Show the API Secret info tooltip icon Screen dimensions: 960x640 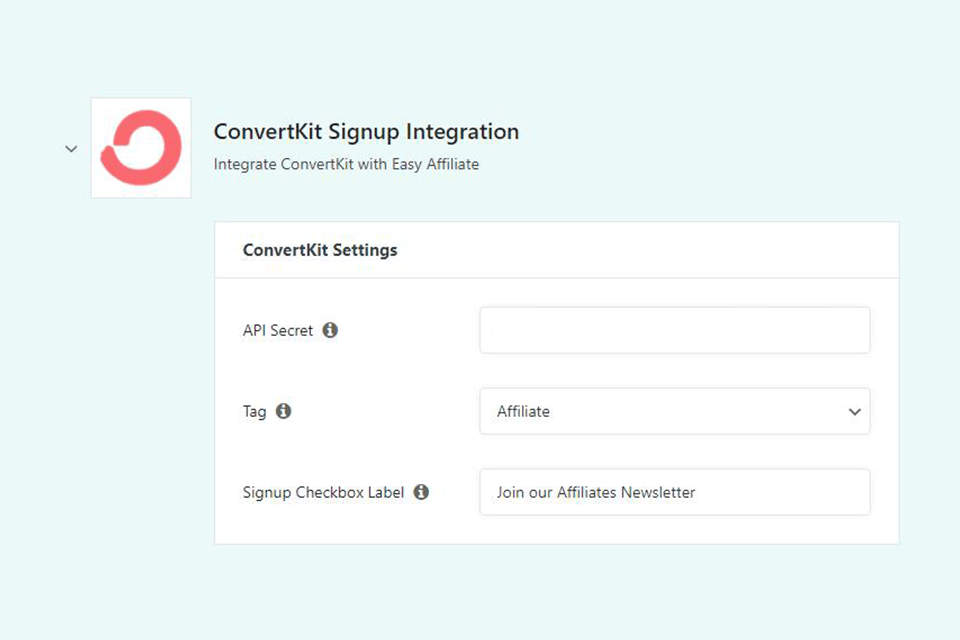point(330,330)
